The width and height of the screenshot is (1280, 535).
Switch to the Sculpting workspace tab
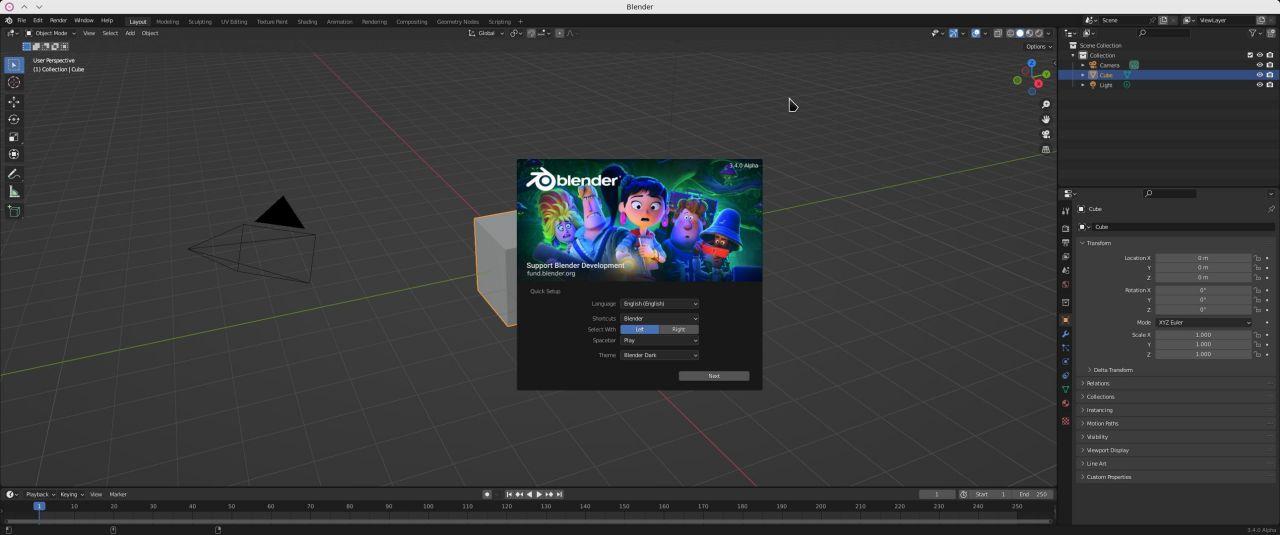tap(200, 21)
